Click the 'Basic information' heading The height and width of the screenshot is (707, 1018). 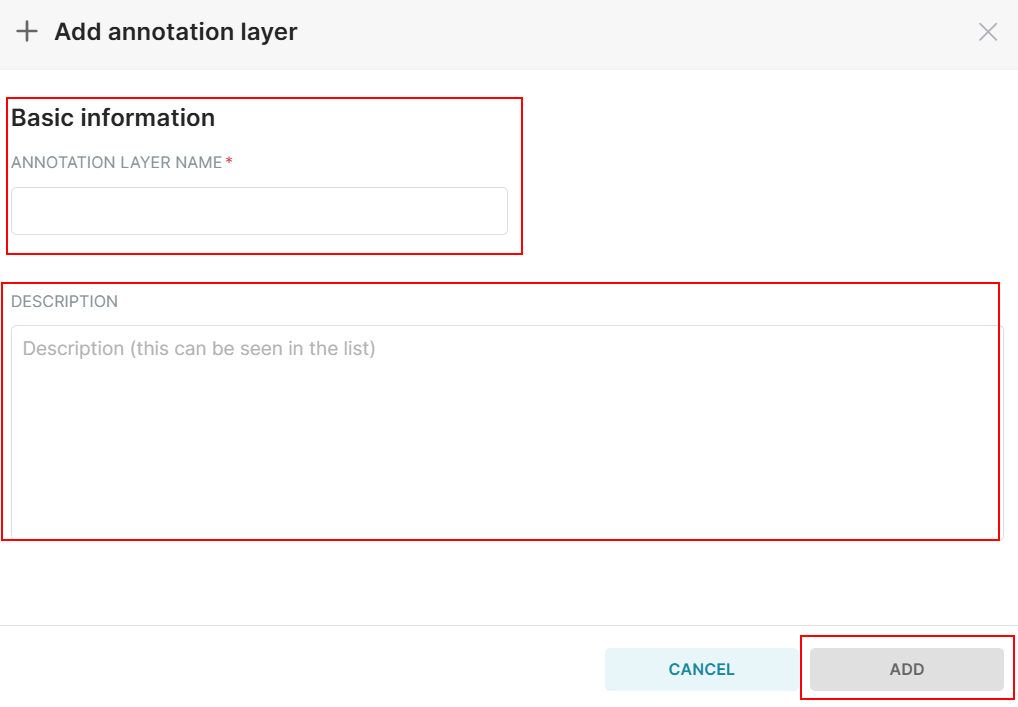tap(113, 118)
